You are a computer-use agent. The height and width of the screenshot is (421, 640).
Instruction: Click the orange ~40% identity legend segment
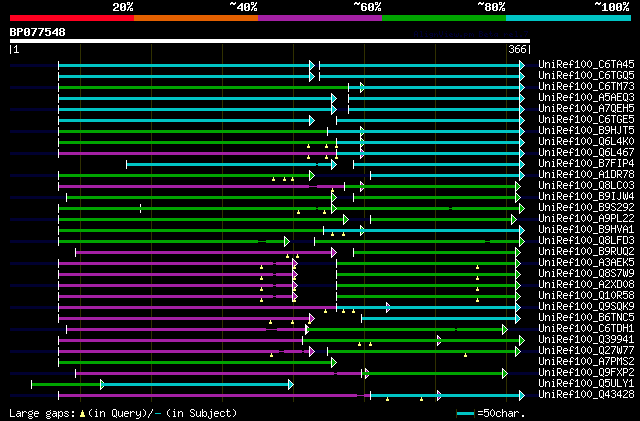point(196,18)
